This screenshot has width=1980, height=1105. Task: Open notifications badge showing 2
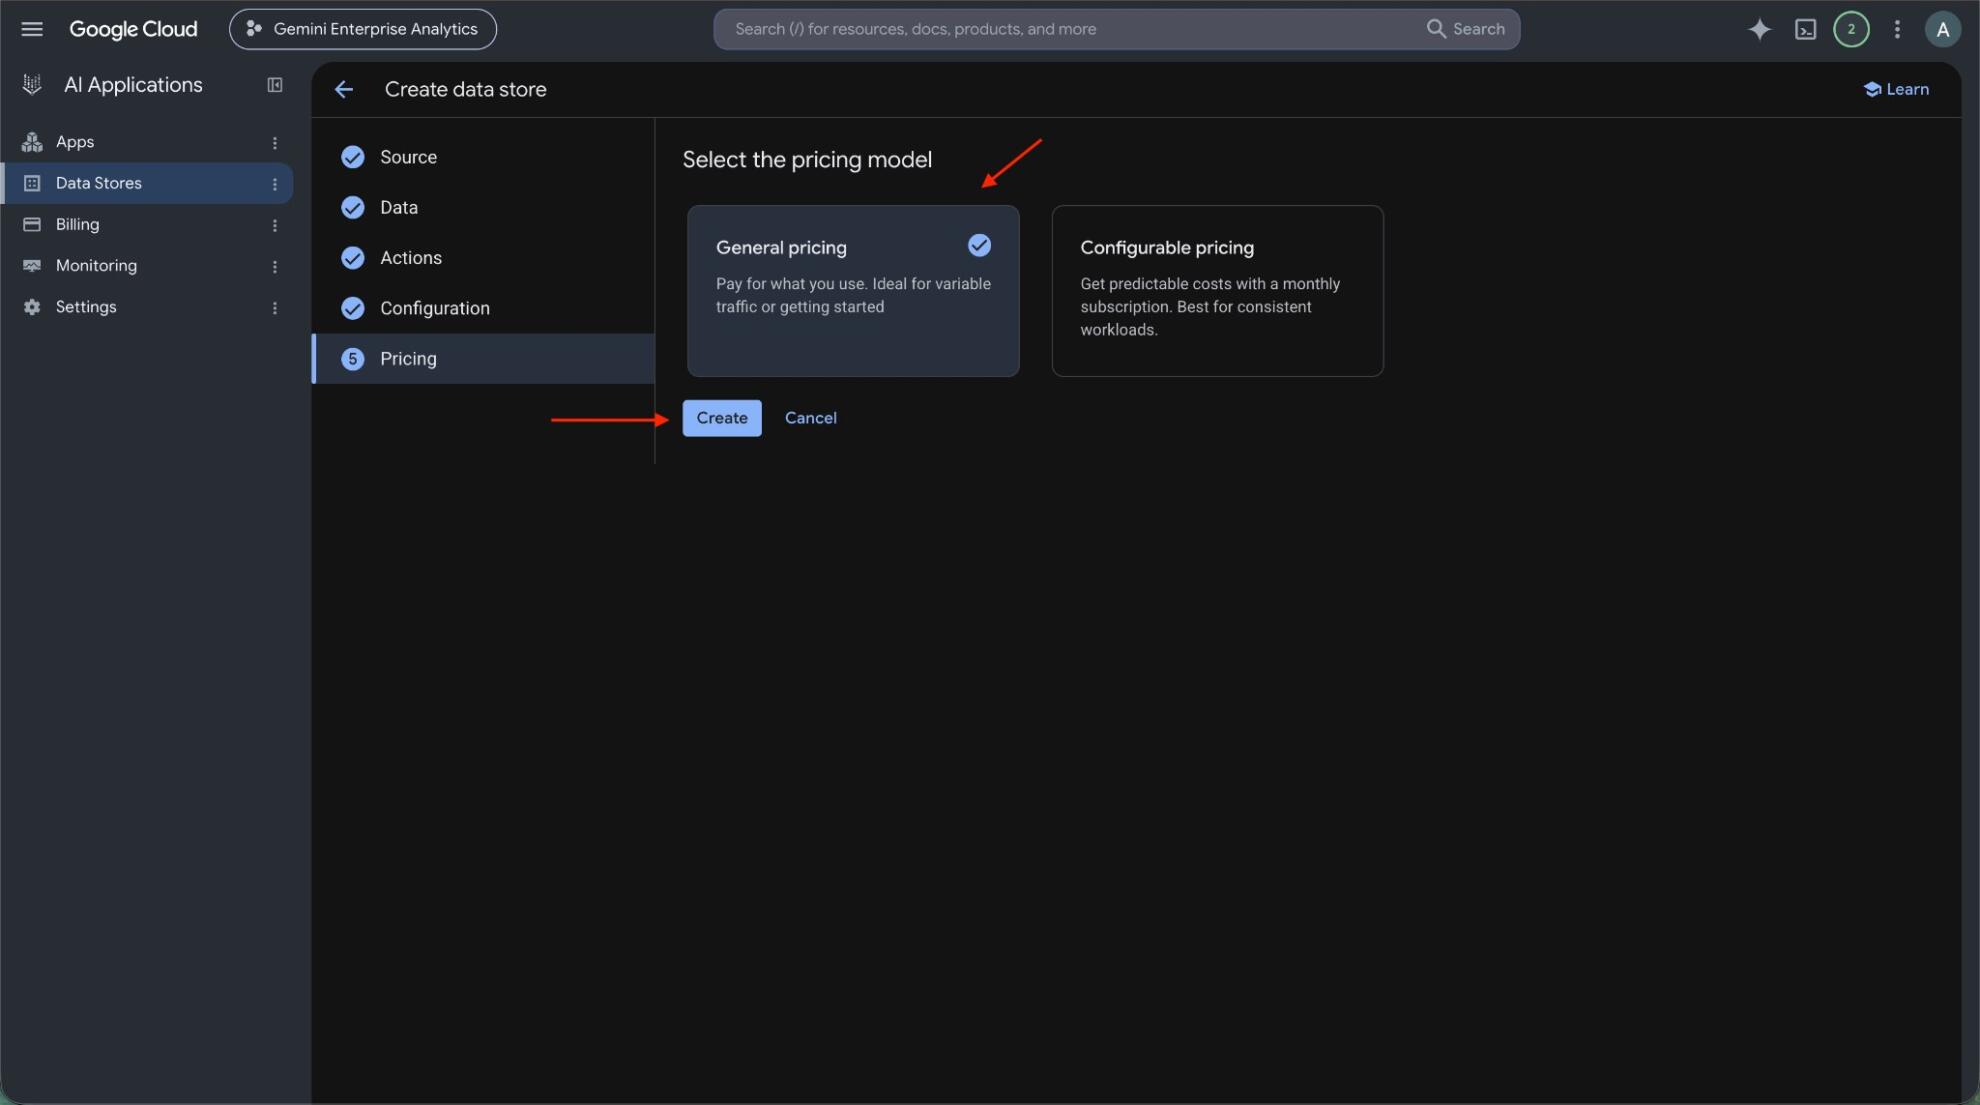tap(1851, 29)
